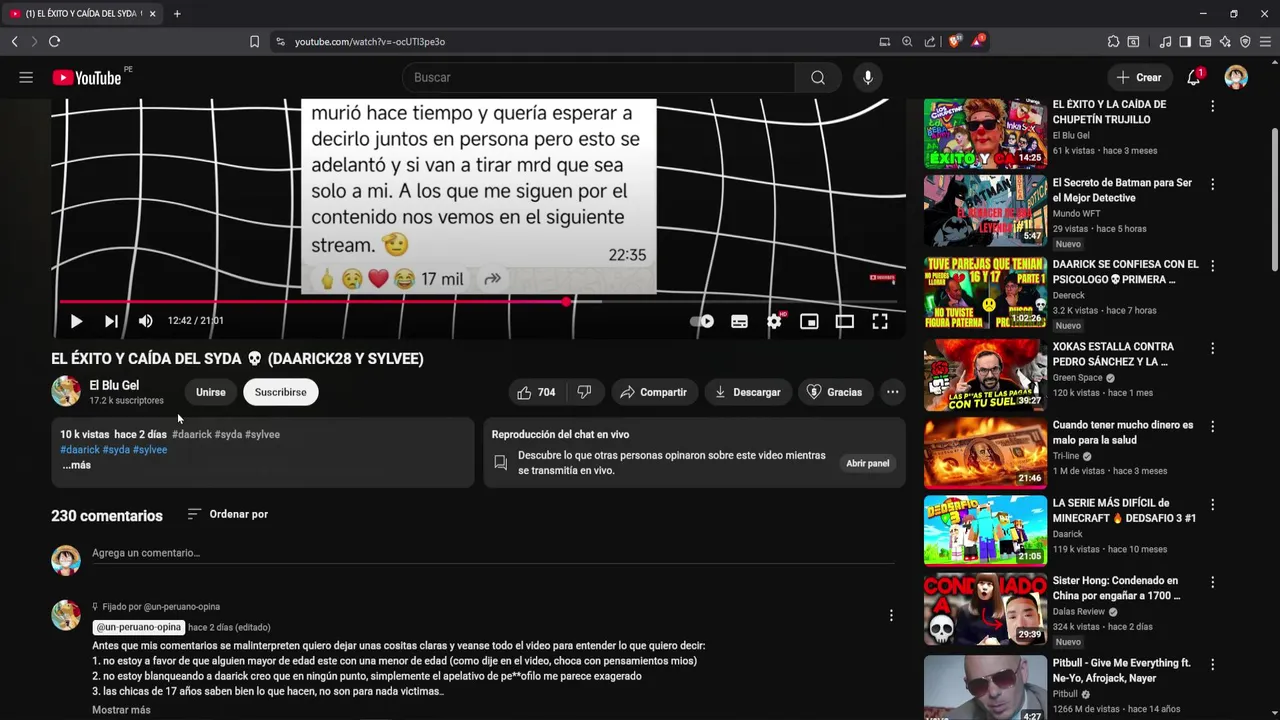Toggle the browser sidebar panel icon
Viewport: 1280px width, 720px height.
click(x=1185, y=41)
